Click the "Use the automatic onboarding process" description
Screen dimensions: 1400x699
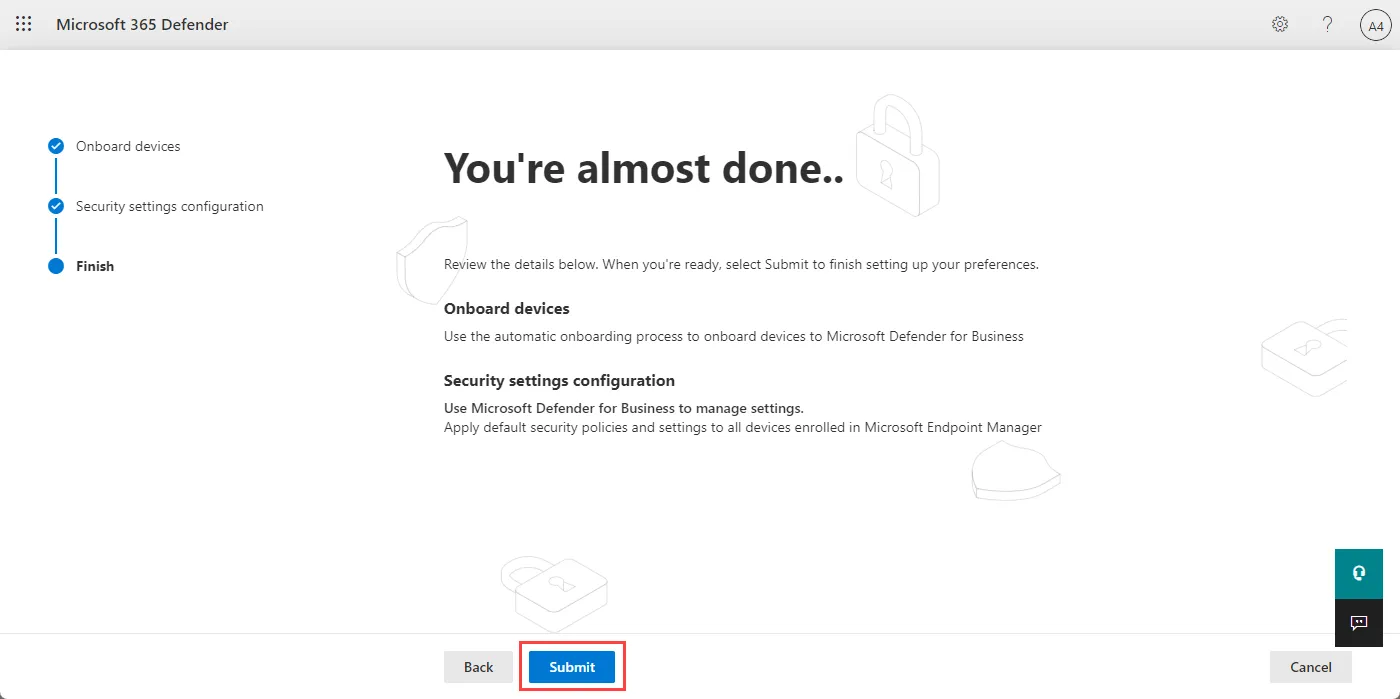(734, 336)
